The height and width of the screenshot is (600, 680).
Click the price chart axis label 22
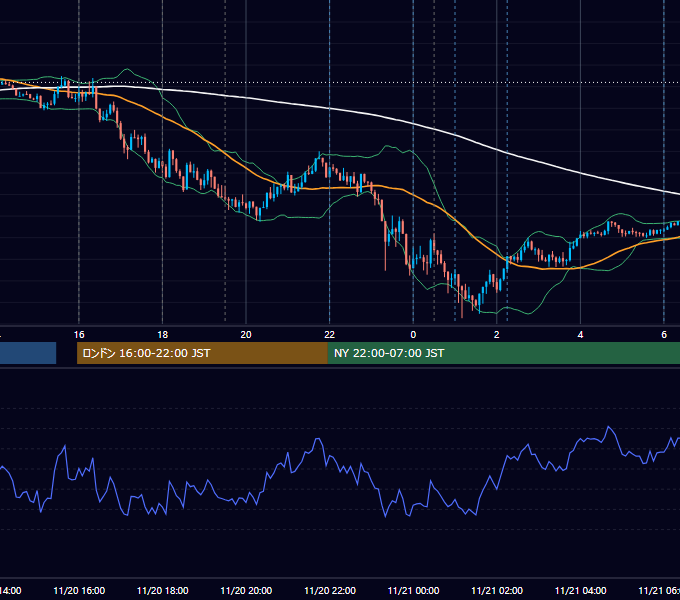tap(330, 335)
